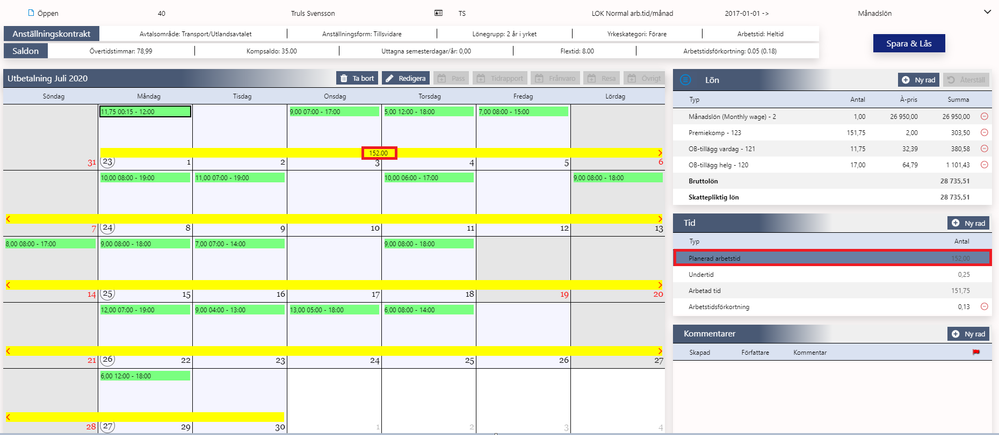This screenshot has height=435, width=999.
Task: Select shift 8,00 08:00 - 17:00
Action: (50, 243)
